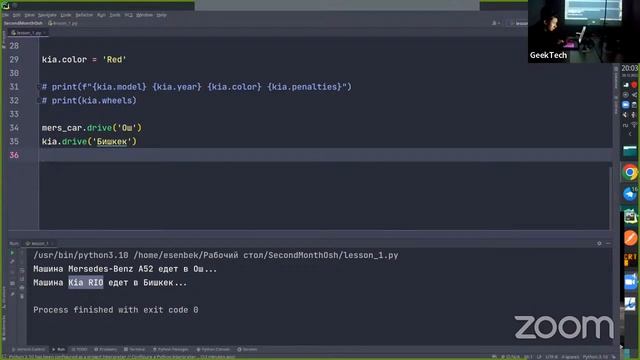Open the Zoom app from the dock

630,282
